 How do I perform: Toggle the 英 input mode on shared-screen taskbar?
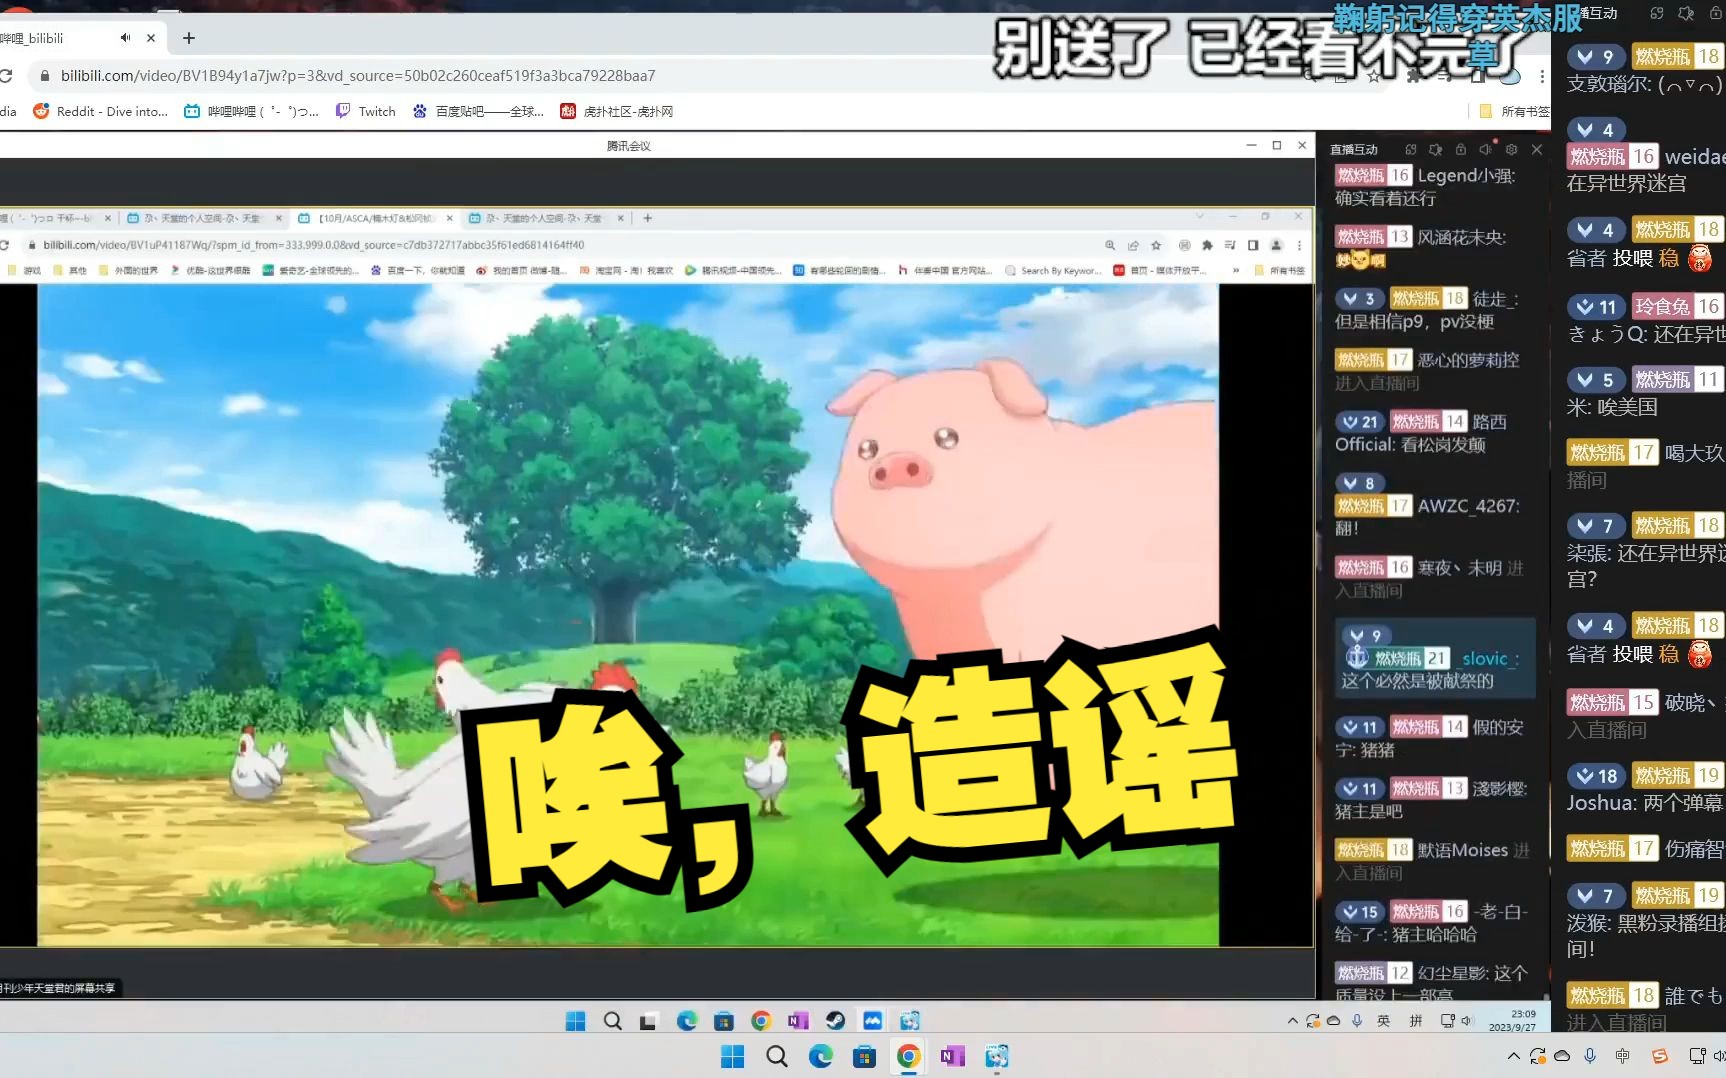tap(1384, 1021)
